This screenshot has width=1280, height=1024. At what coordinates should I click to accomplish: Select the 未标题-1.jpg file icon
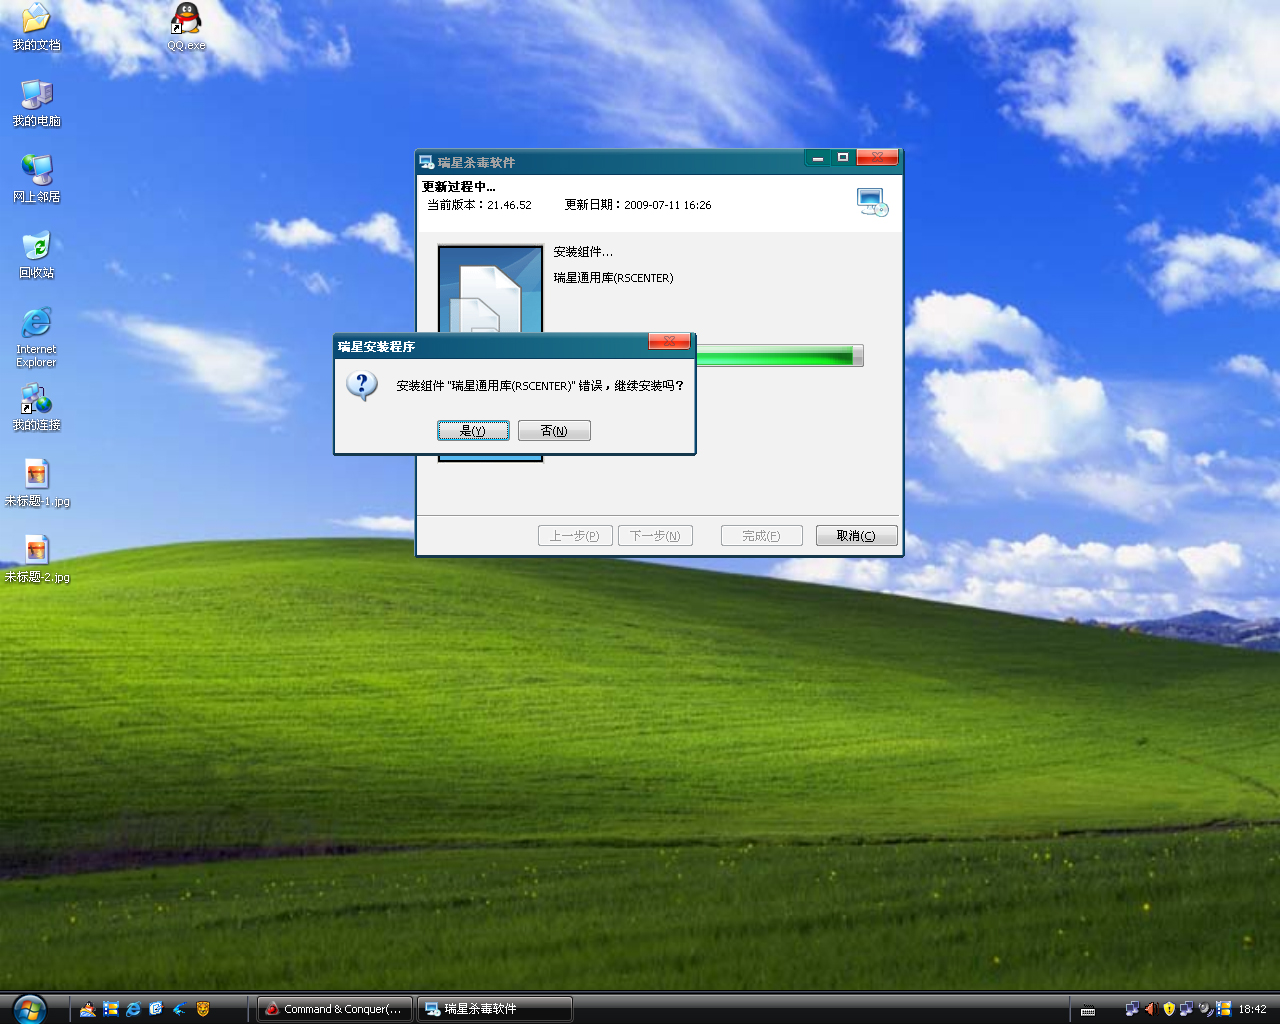pos(37,483)
